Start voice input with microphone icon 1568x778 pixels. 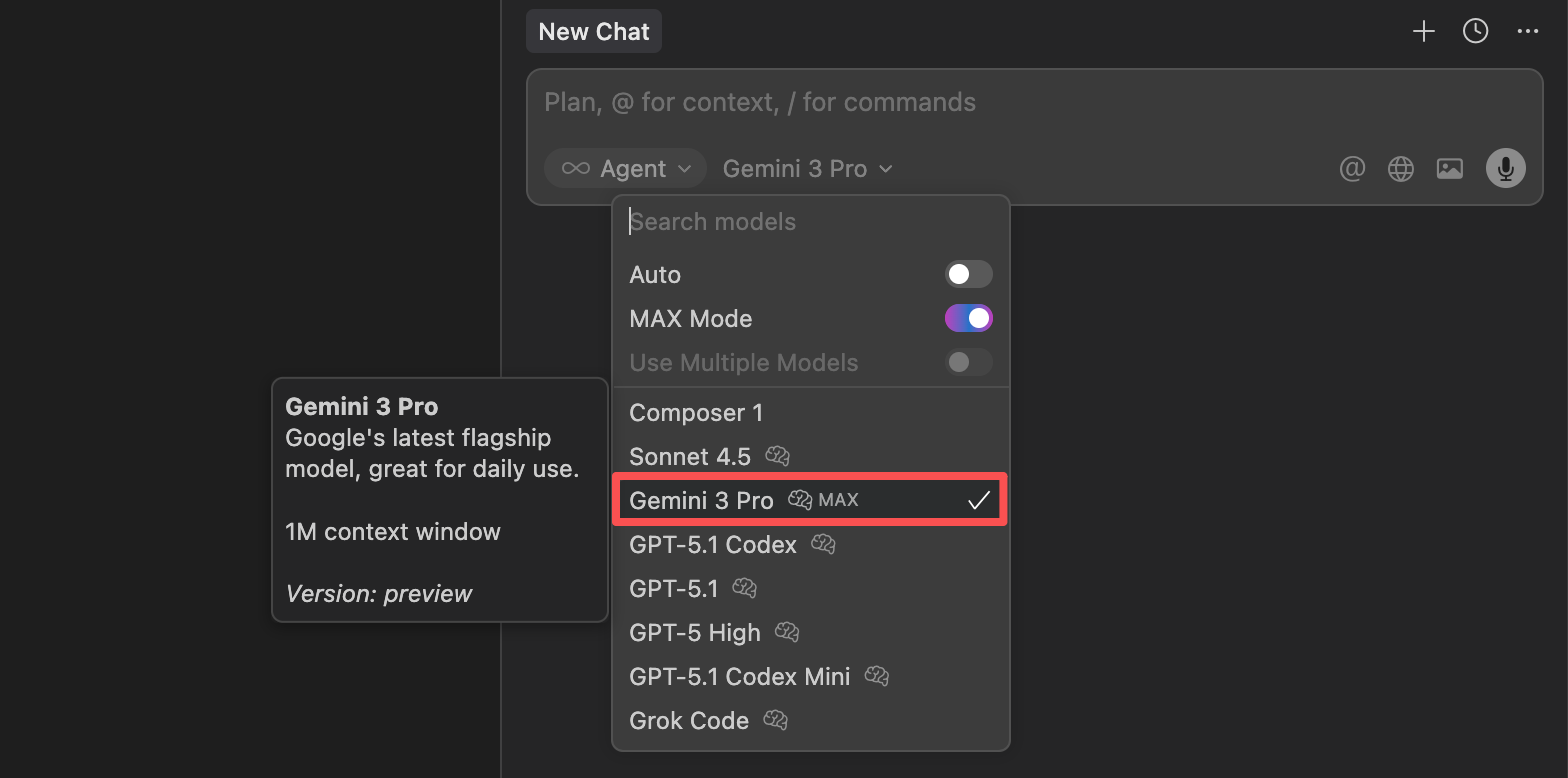(x=1505, y=168)
